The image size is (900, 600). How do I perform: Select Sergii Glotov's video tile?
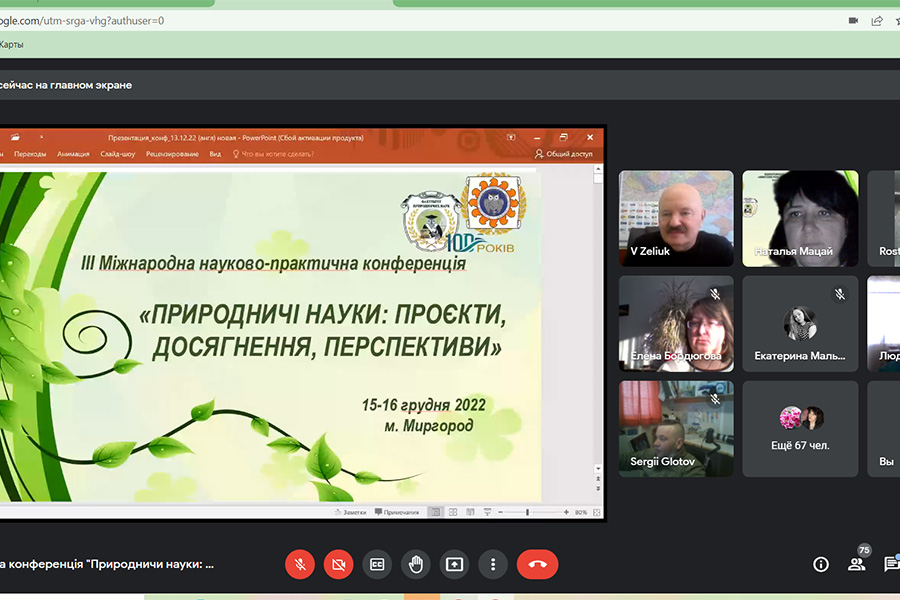coord(676,428)
